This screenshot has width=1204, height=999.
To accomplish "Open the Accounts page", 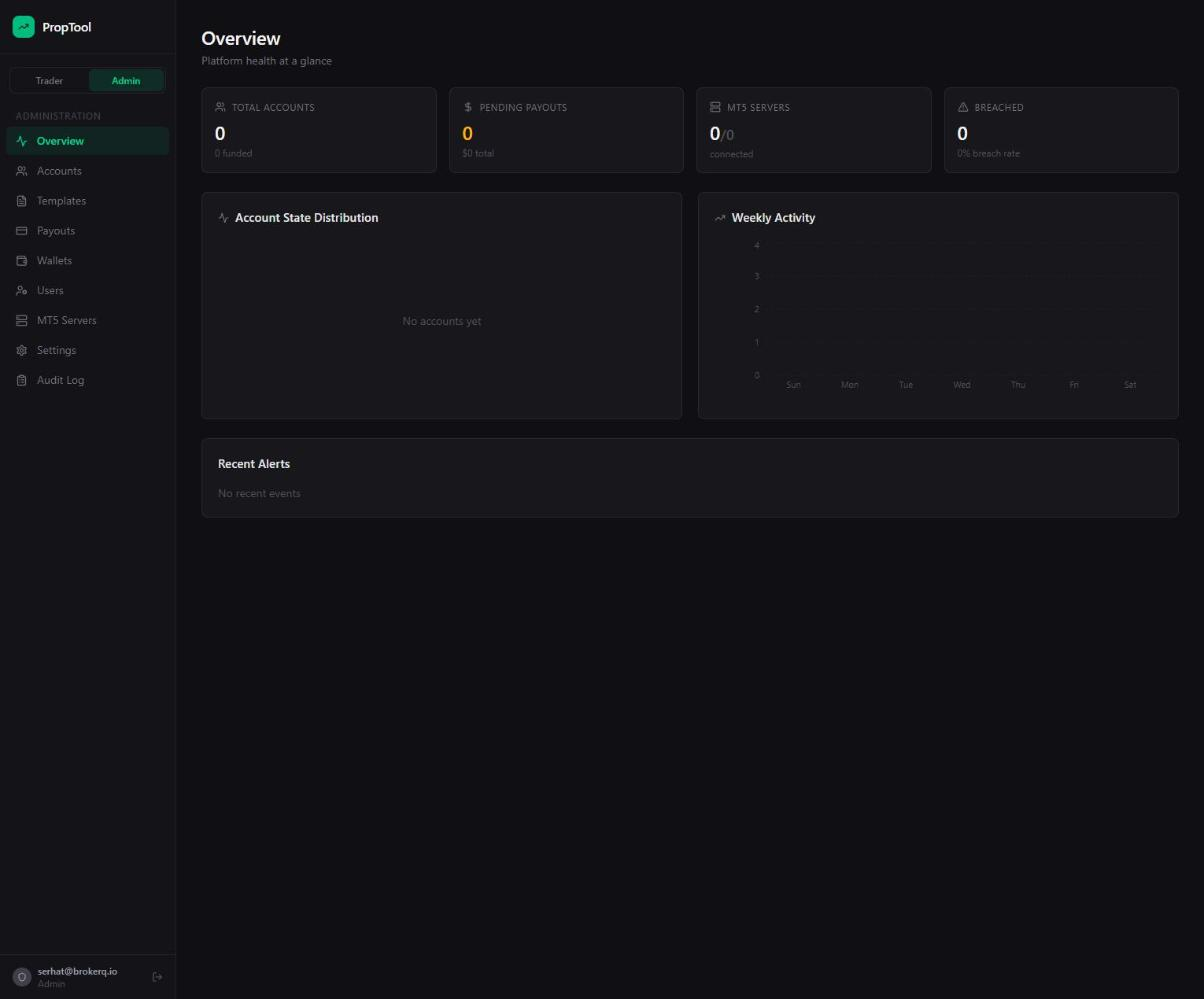I will 88,171.
